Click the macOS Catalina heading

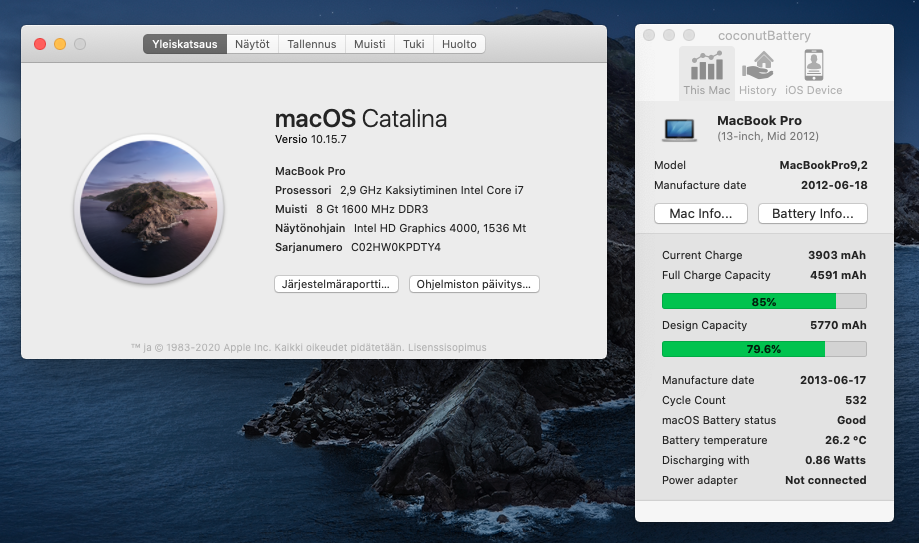pyautogui.click(x=360, y=118)
